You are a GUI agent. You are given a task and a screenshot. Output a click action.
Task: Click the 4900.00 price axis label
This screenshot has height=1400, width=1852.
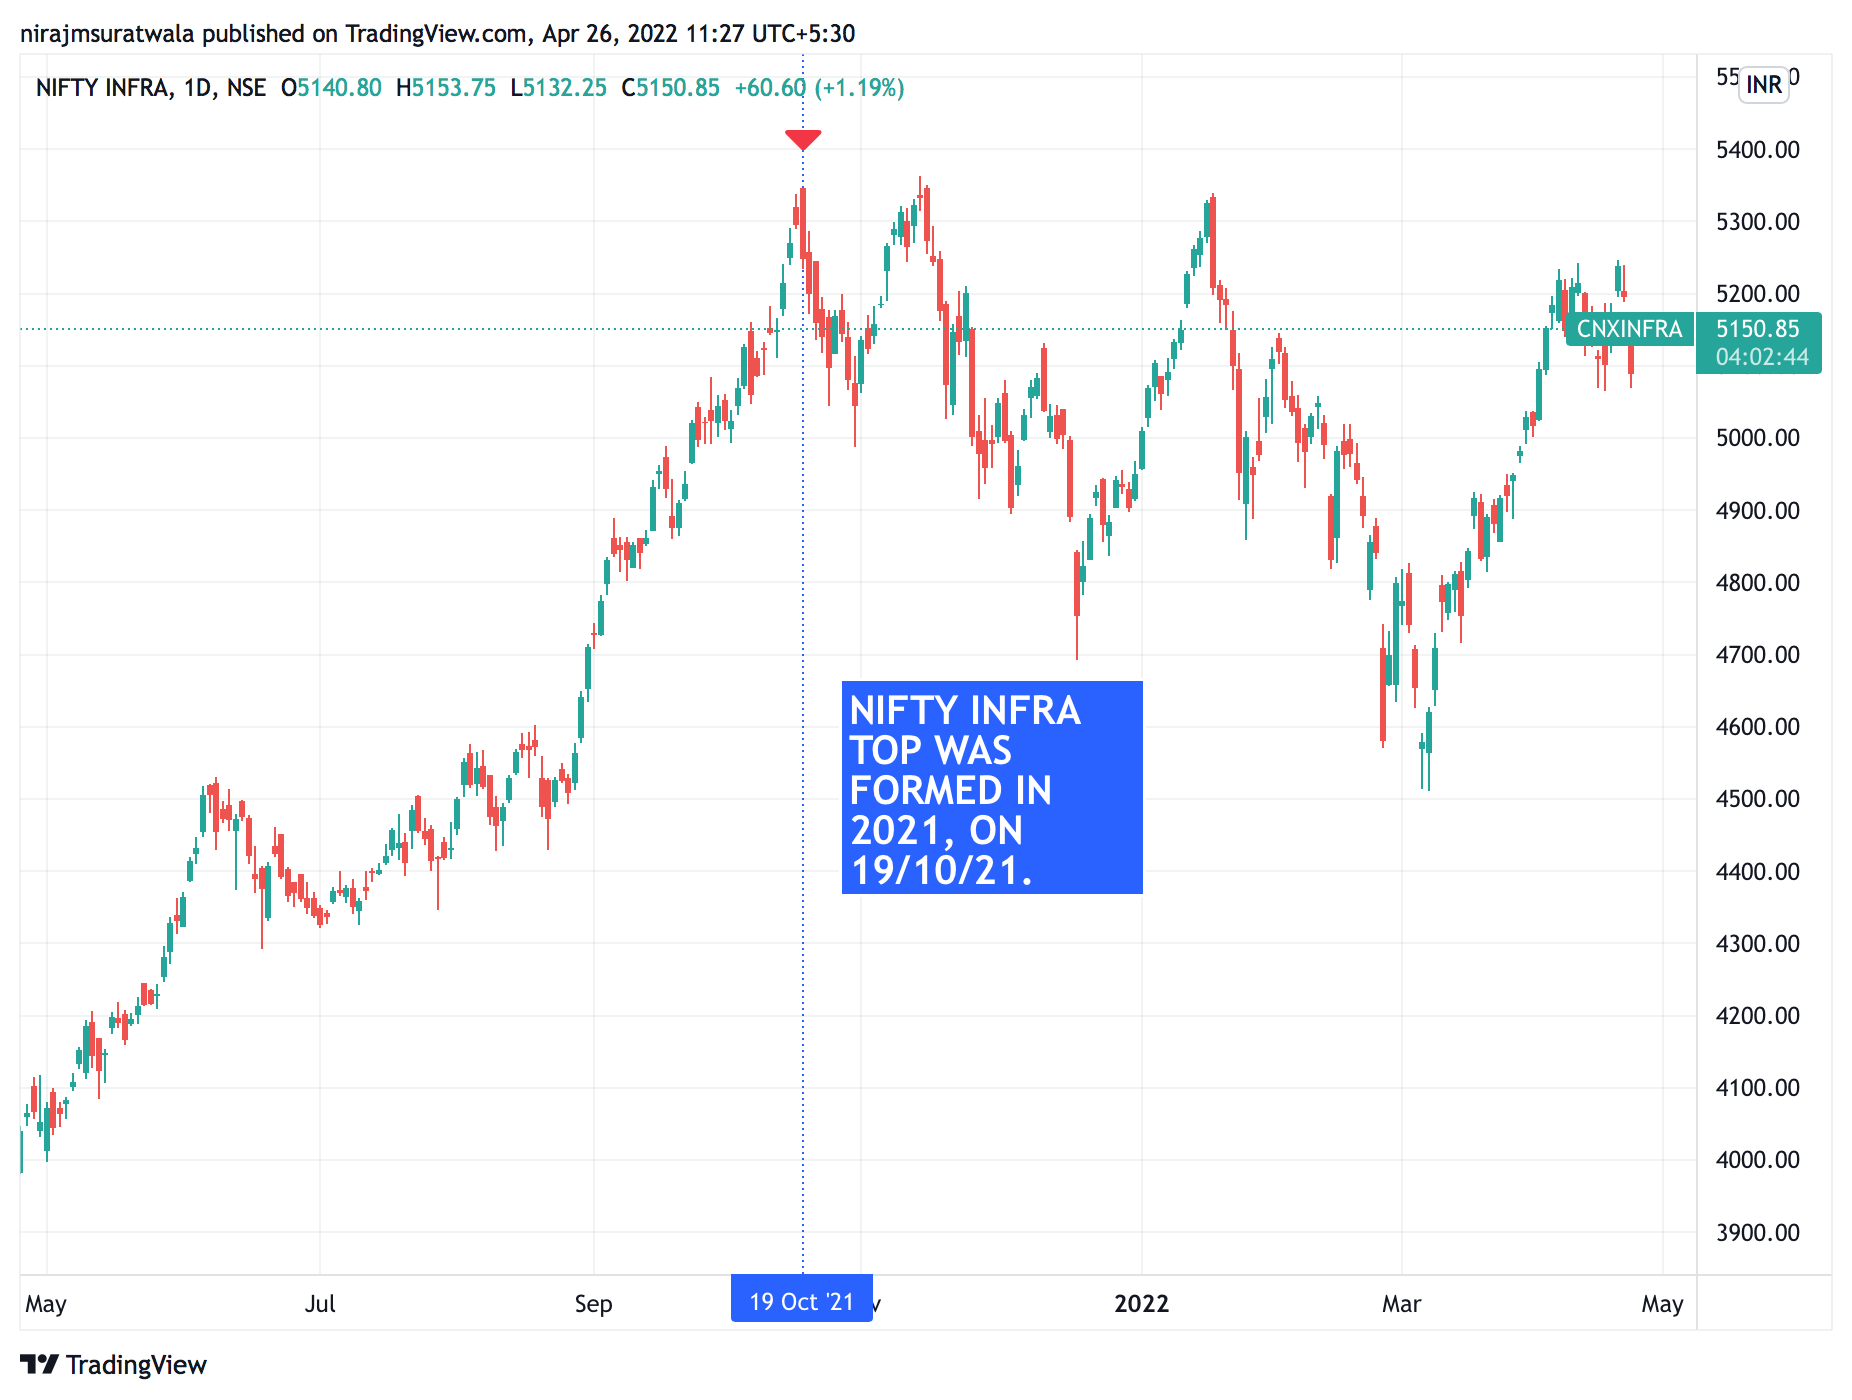(x=1757, y=511)
